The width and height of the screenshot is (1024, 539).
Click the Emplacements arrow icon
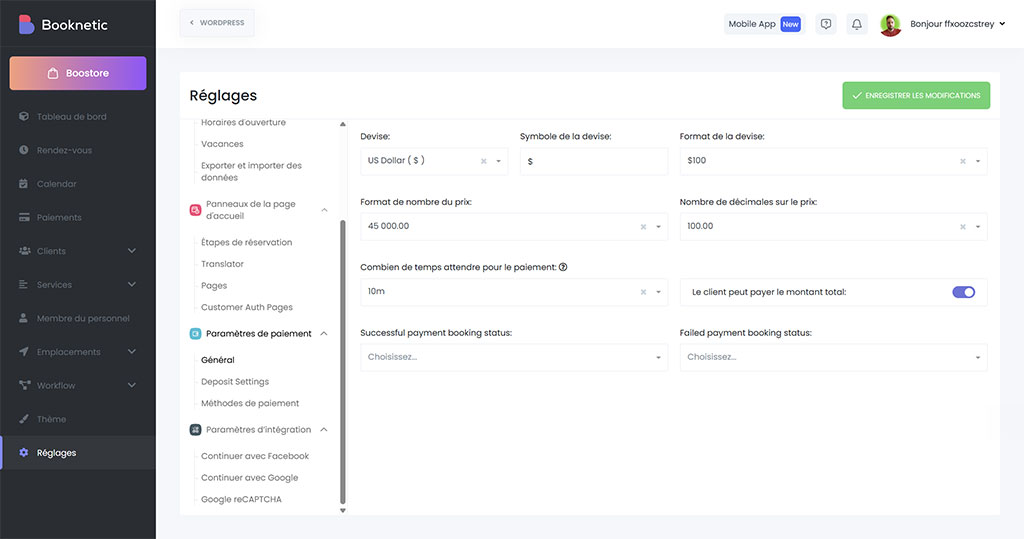coord(24,351)
